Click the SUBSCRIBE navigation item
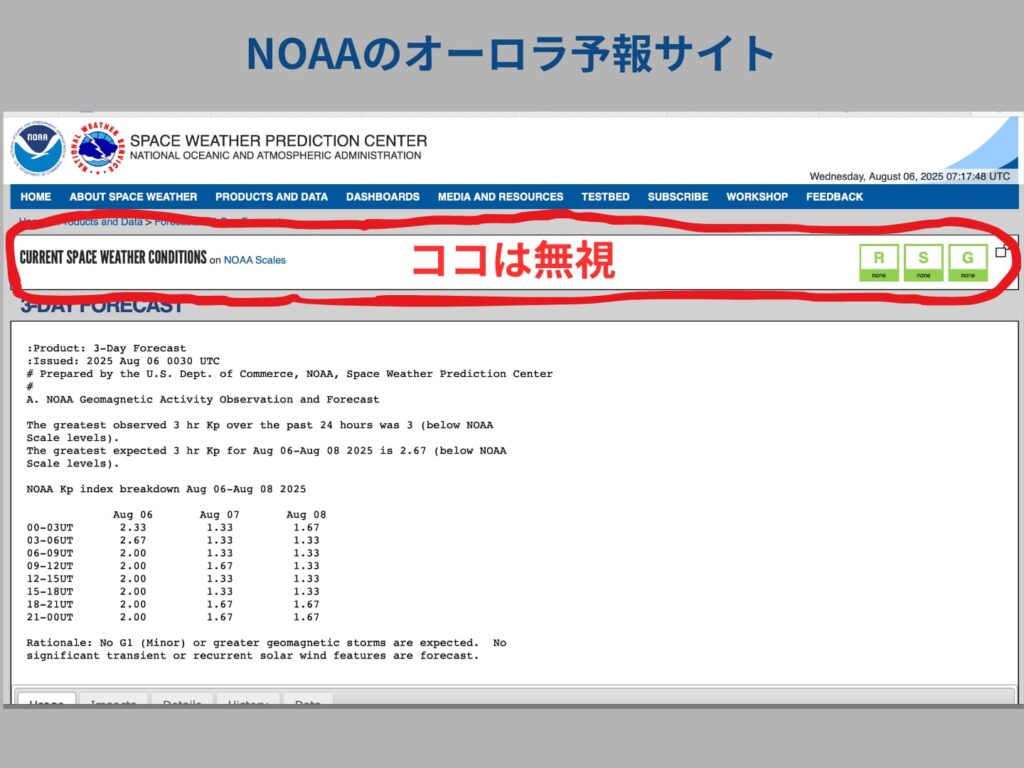 coord(677,197)
